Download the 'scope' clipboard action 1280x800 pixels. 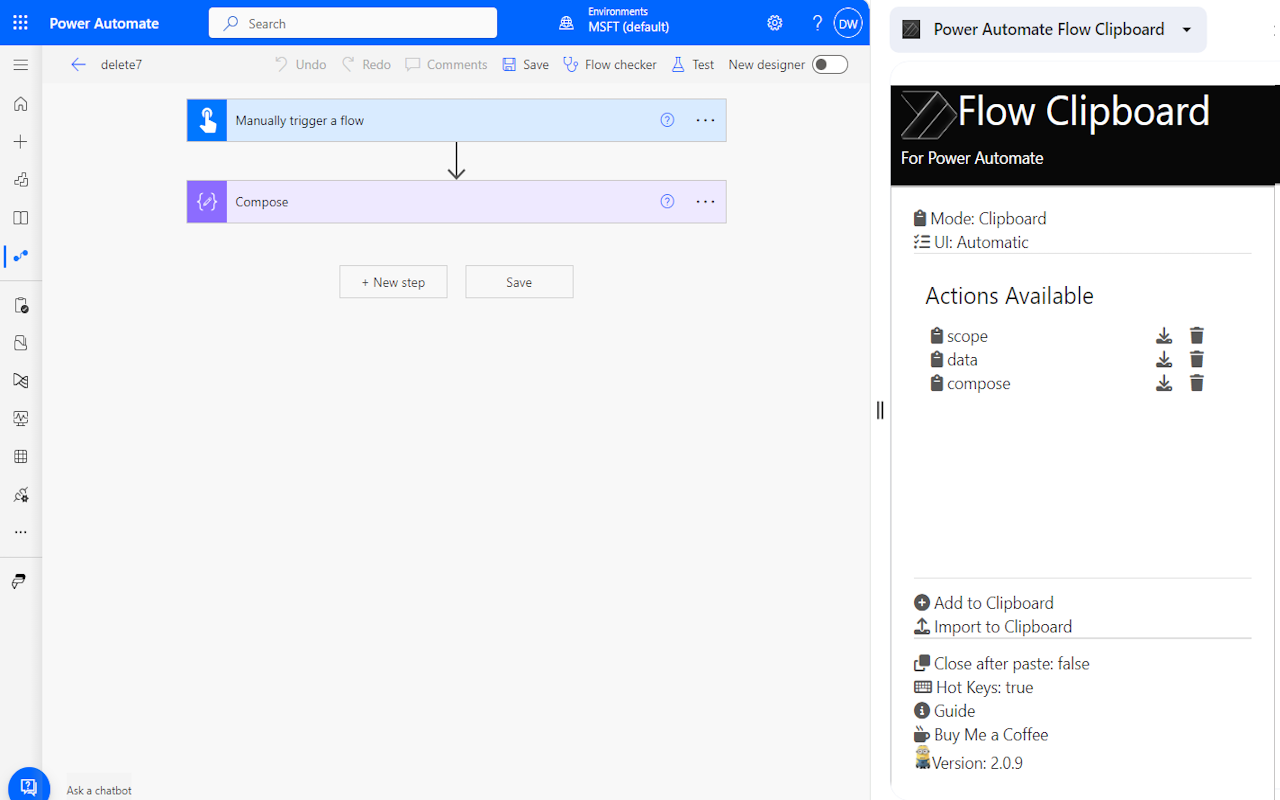click(1163, 335)
